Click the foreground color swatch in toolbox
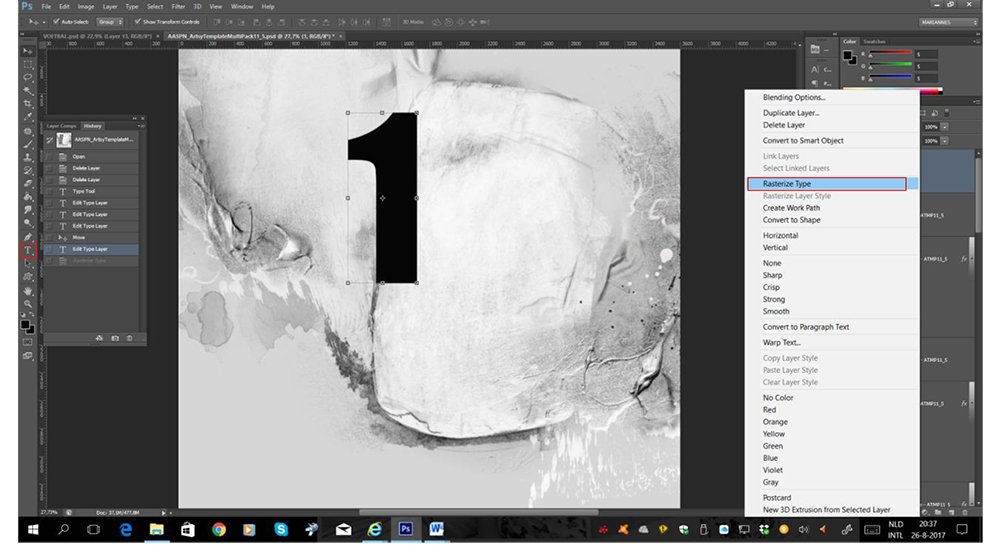Viewport: 1000px width, 554px height. coord(25,325)
